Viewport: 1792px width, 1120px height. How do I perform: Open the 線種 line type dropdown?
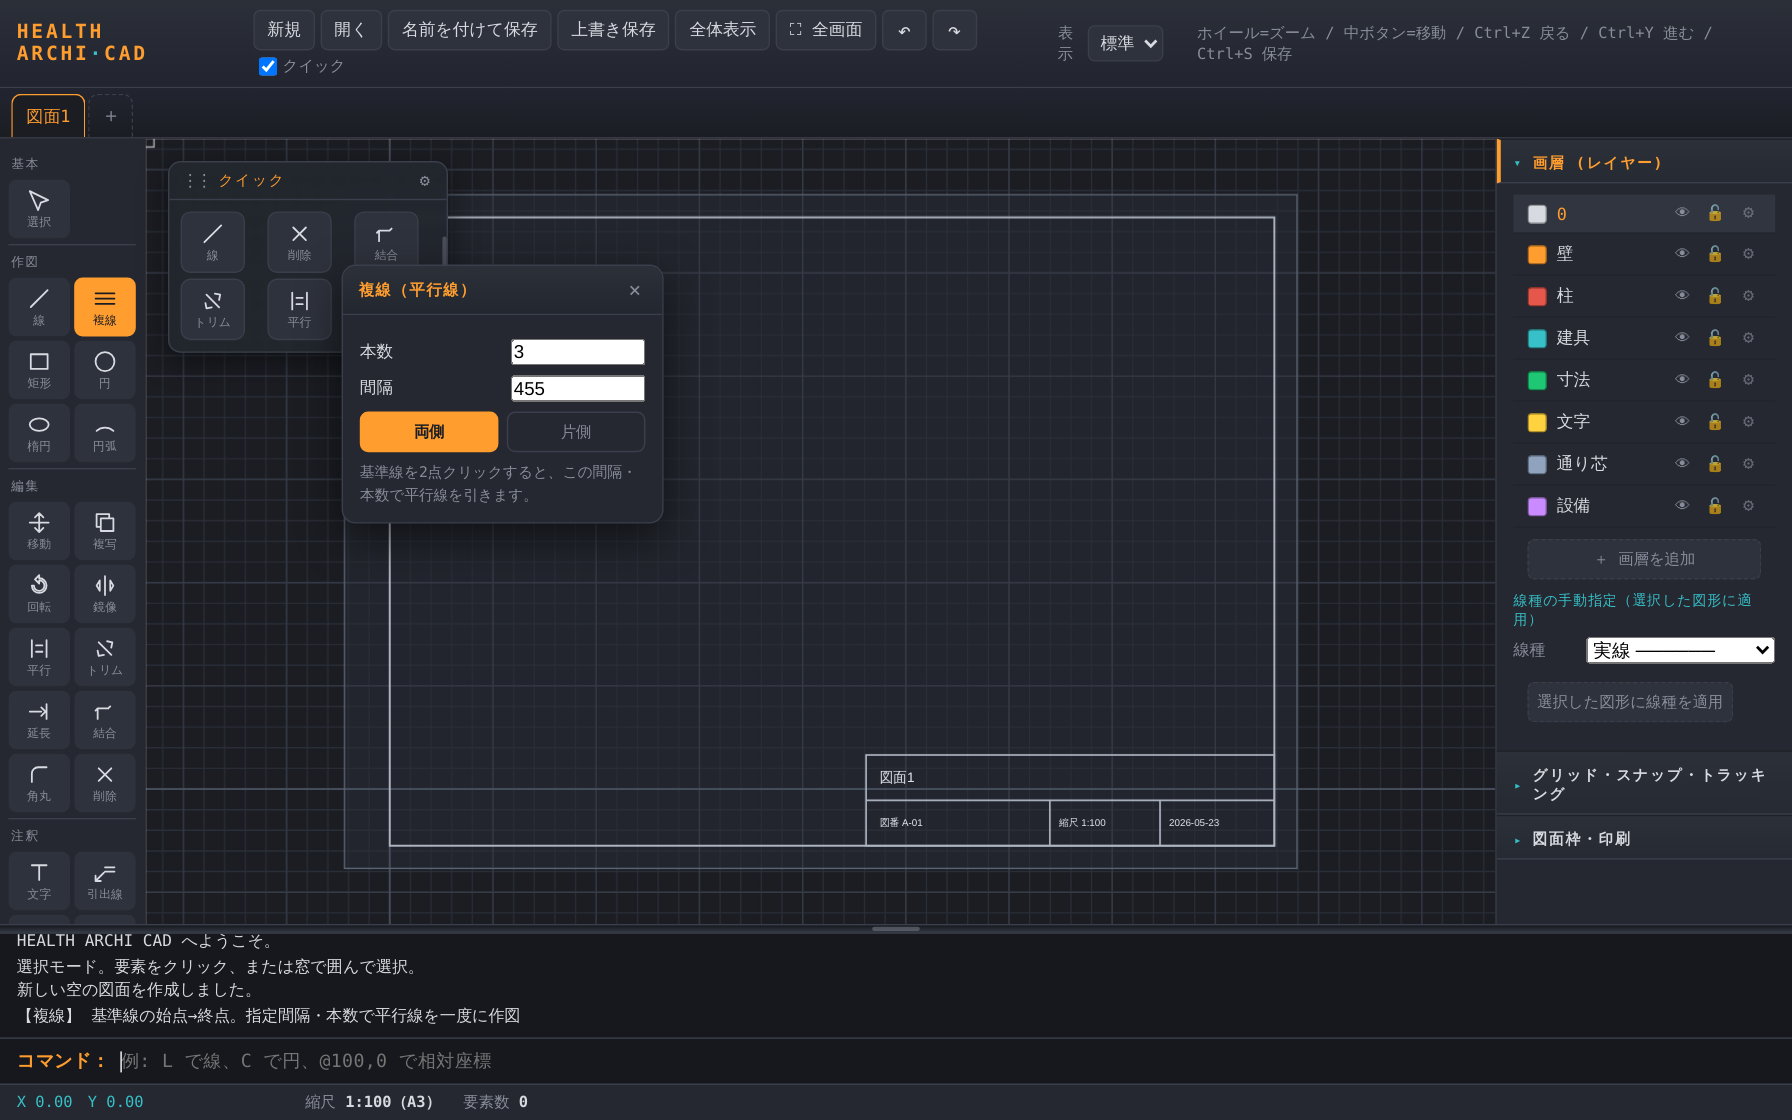[1680, 650]
